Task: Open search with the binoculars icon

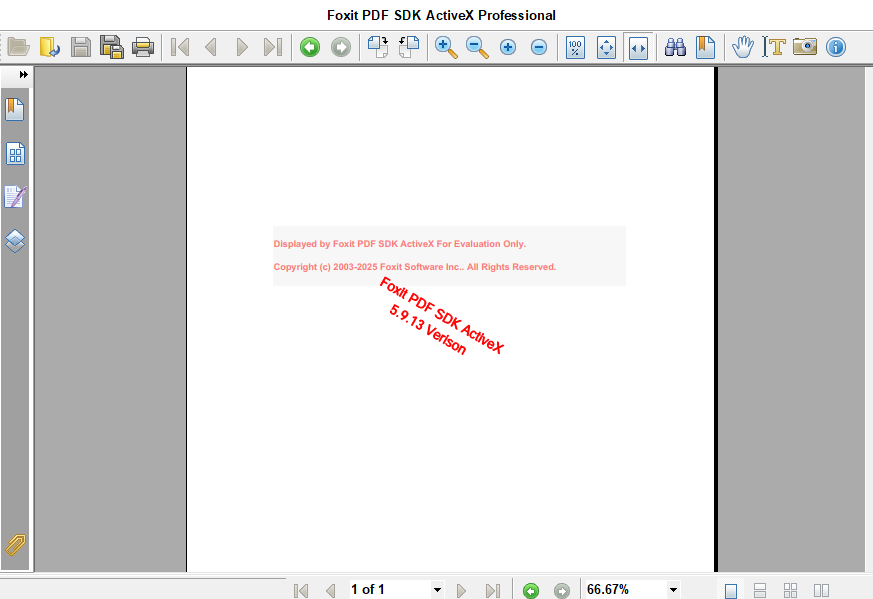Action: [x=675, y=47]
